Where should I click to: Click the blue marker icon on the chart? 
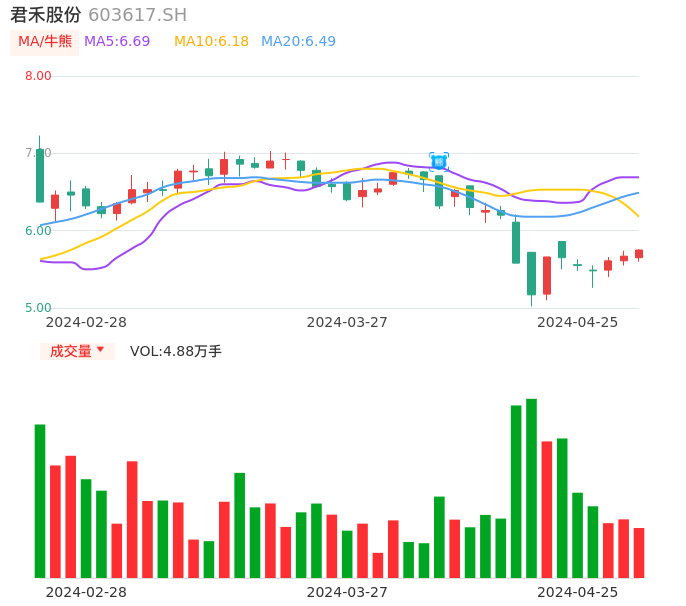(439, 161)
